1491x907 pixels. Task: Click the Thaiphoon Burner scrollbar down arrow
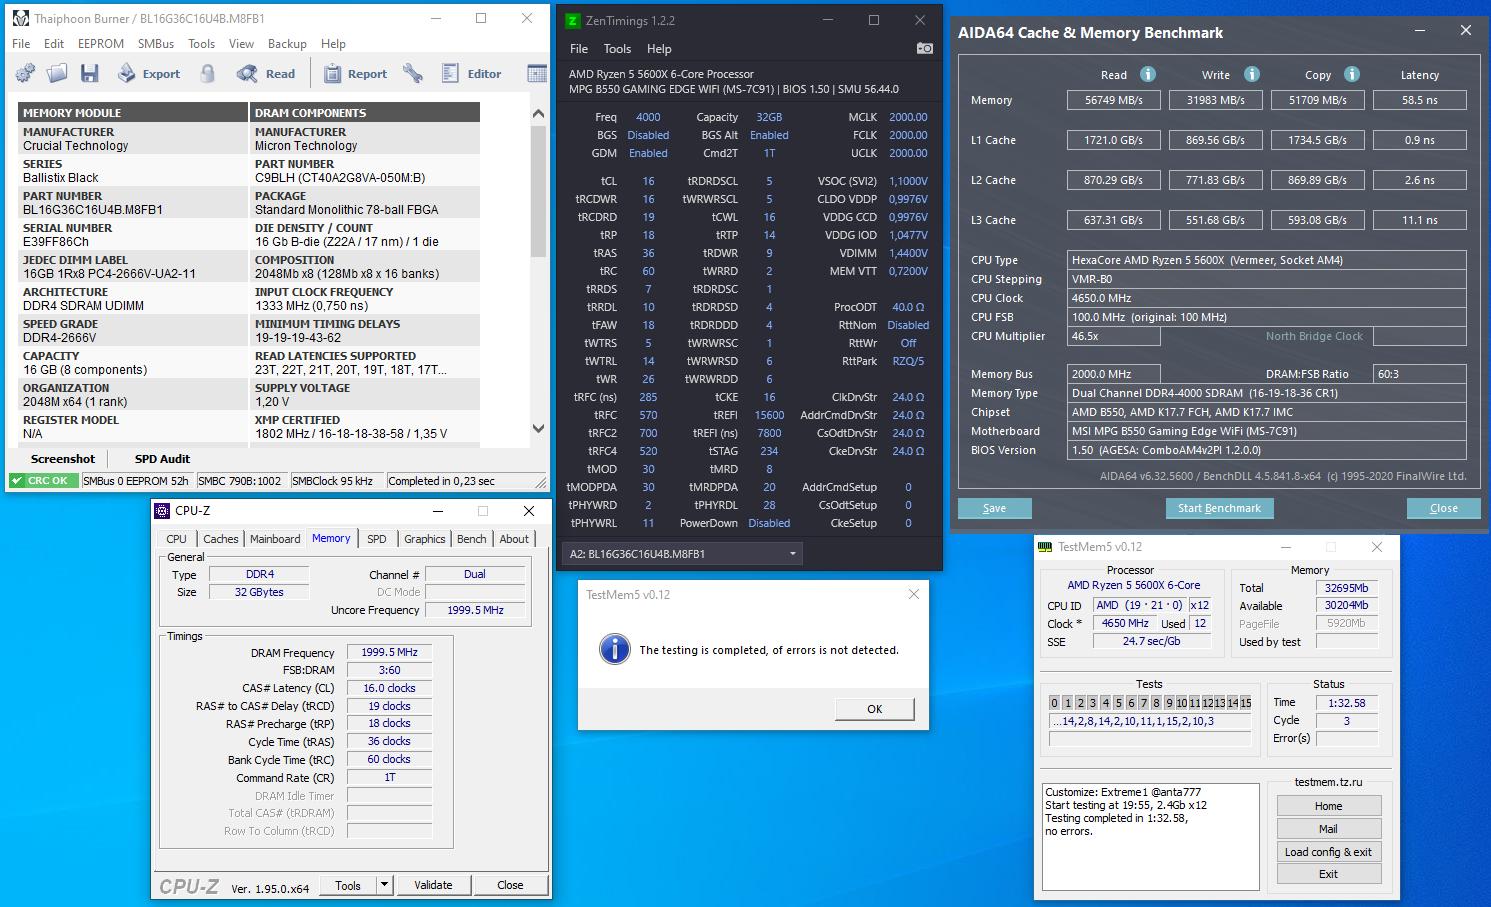pyautogui.click(x=538, y=429)
